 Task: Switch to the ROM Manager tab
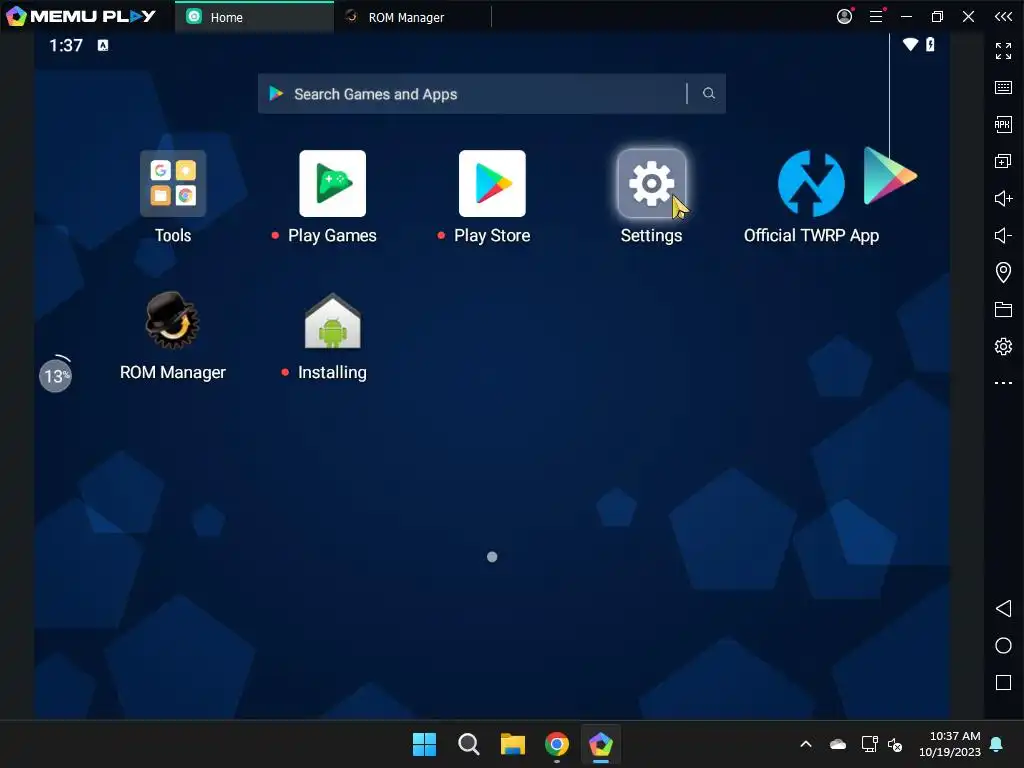pyautogui.click(x=413, y=17)
